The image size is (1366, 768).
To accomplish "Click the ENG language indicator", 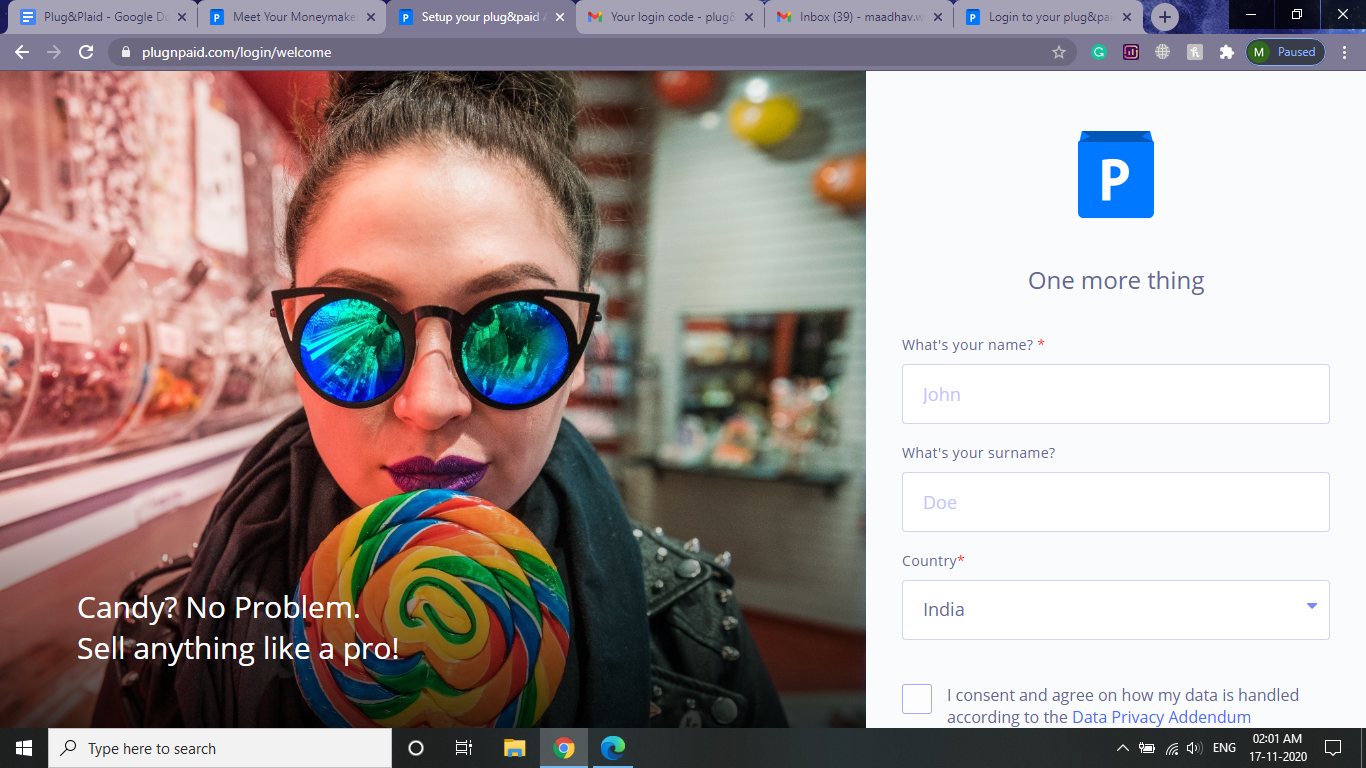I will pyautogui.click(x=1224, y=748).
